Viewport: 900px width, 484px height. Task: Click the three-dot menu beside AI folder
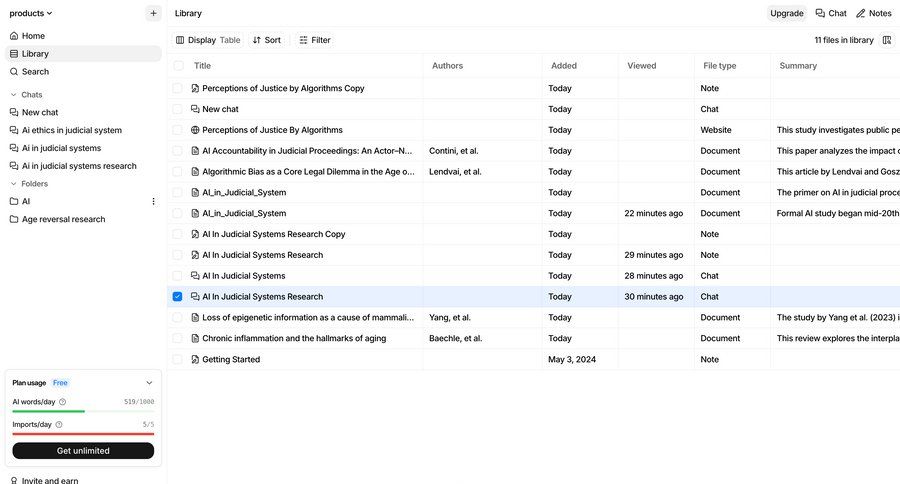153,201
